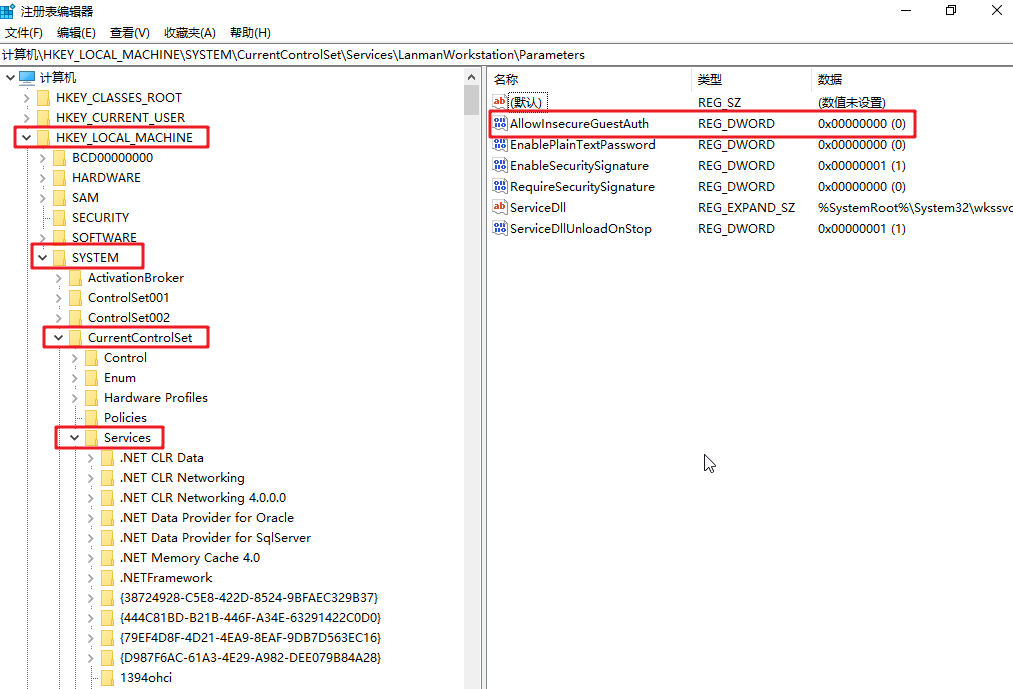Click the .NETFramework folder icon
This screenshot has width=1013, height=689.
108,578
